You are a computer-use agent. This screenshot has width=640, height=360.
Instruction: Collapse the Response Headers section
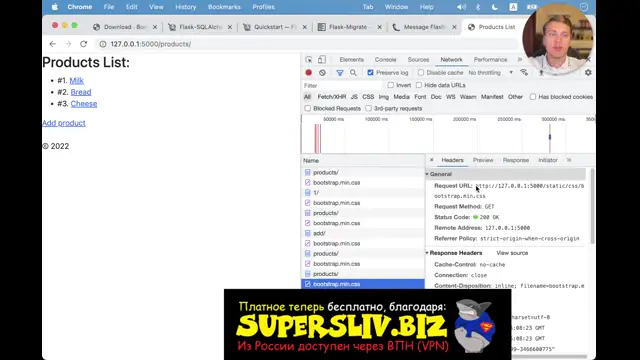click(x=427, y=253)
